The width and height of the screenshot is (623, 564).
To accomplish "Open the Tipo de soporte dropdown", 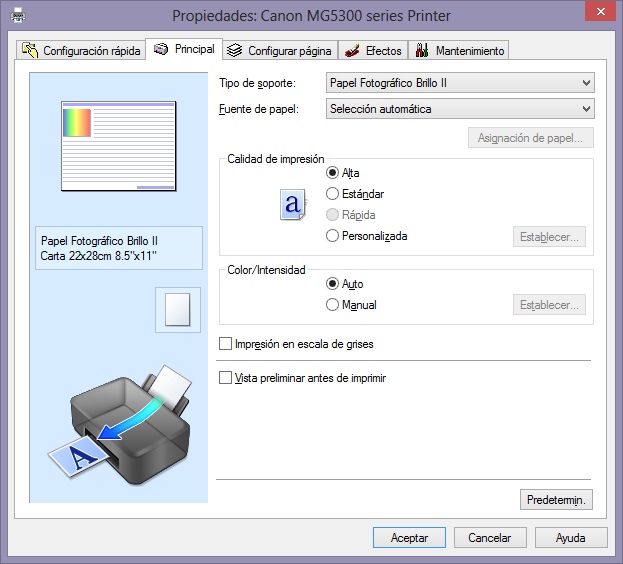I will (x=460, y=83).
